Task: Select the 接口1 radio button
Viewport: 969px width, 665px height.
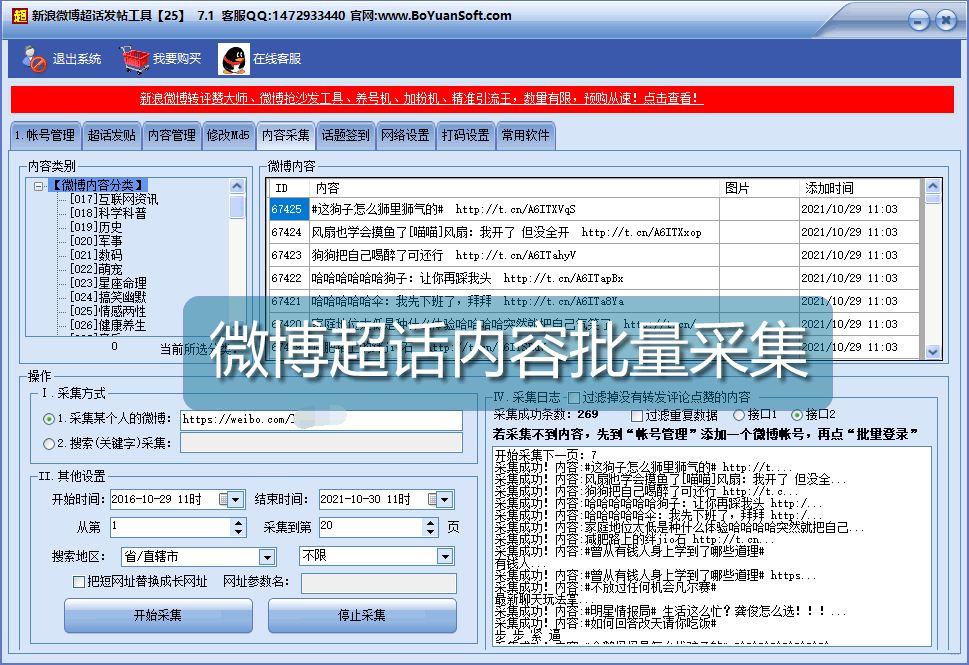Action: (738, 415)
